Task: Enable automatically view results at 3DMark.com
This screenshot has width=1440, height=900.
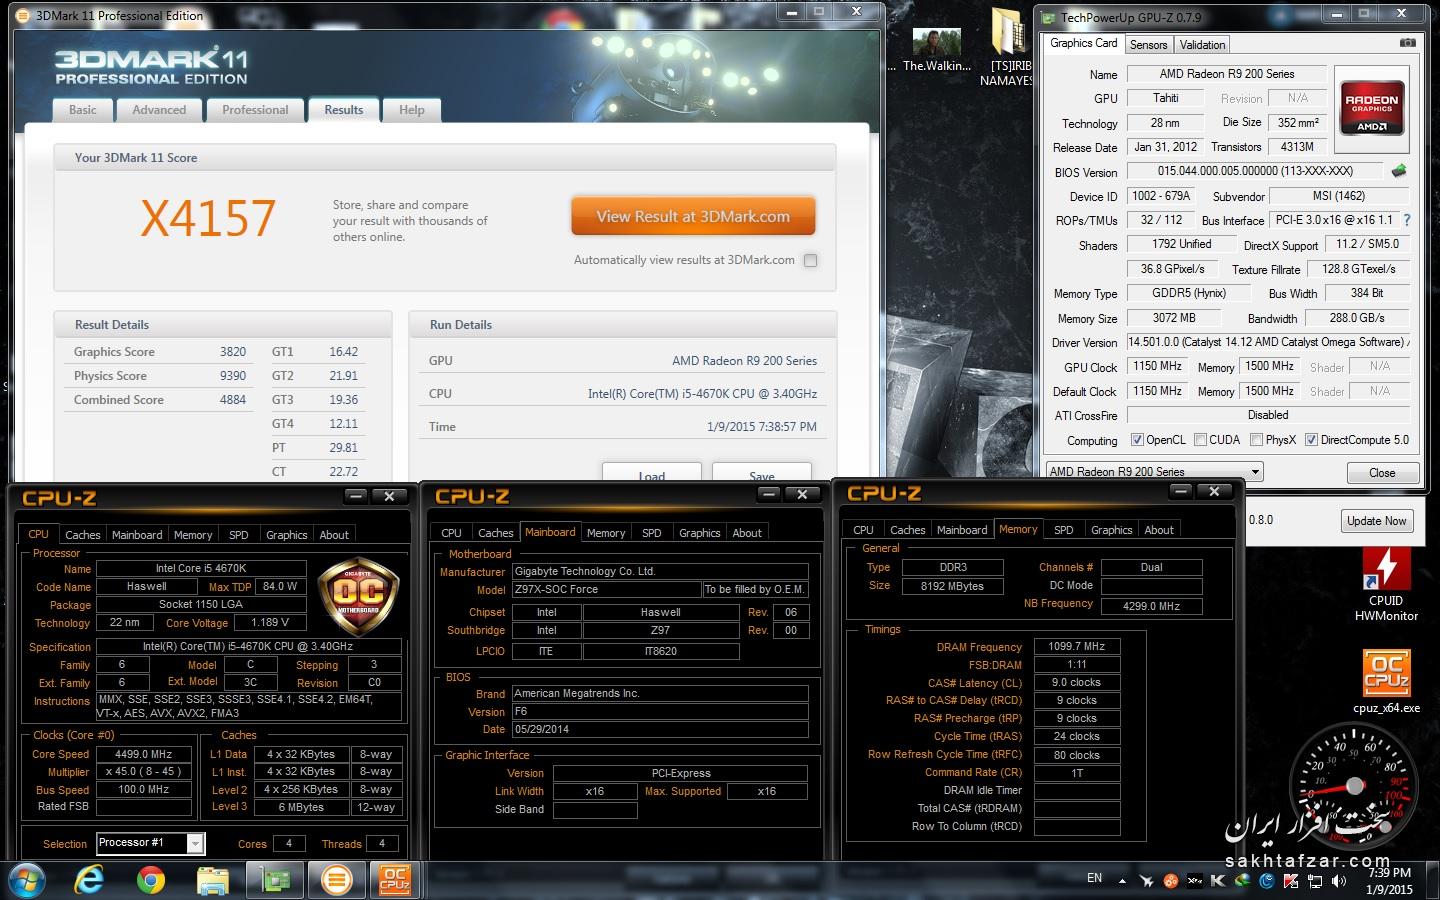Action: point(810,260)
